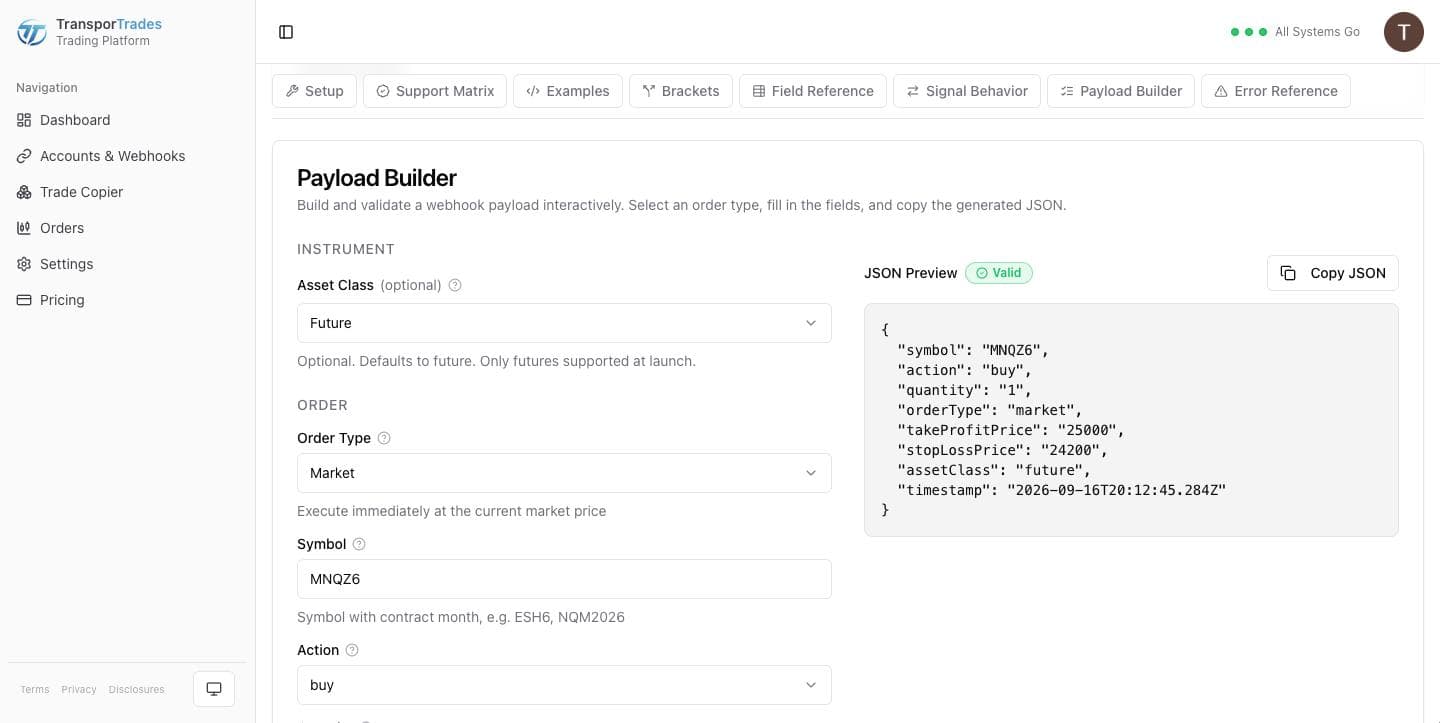This screenshot has height=723, width=1440.
Task: Click the TransporTrades logo icon
Action: click(32, 32)
